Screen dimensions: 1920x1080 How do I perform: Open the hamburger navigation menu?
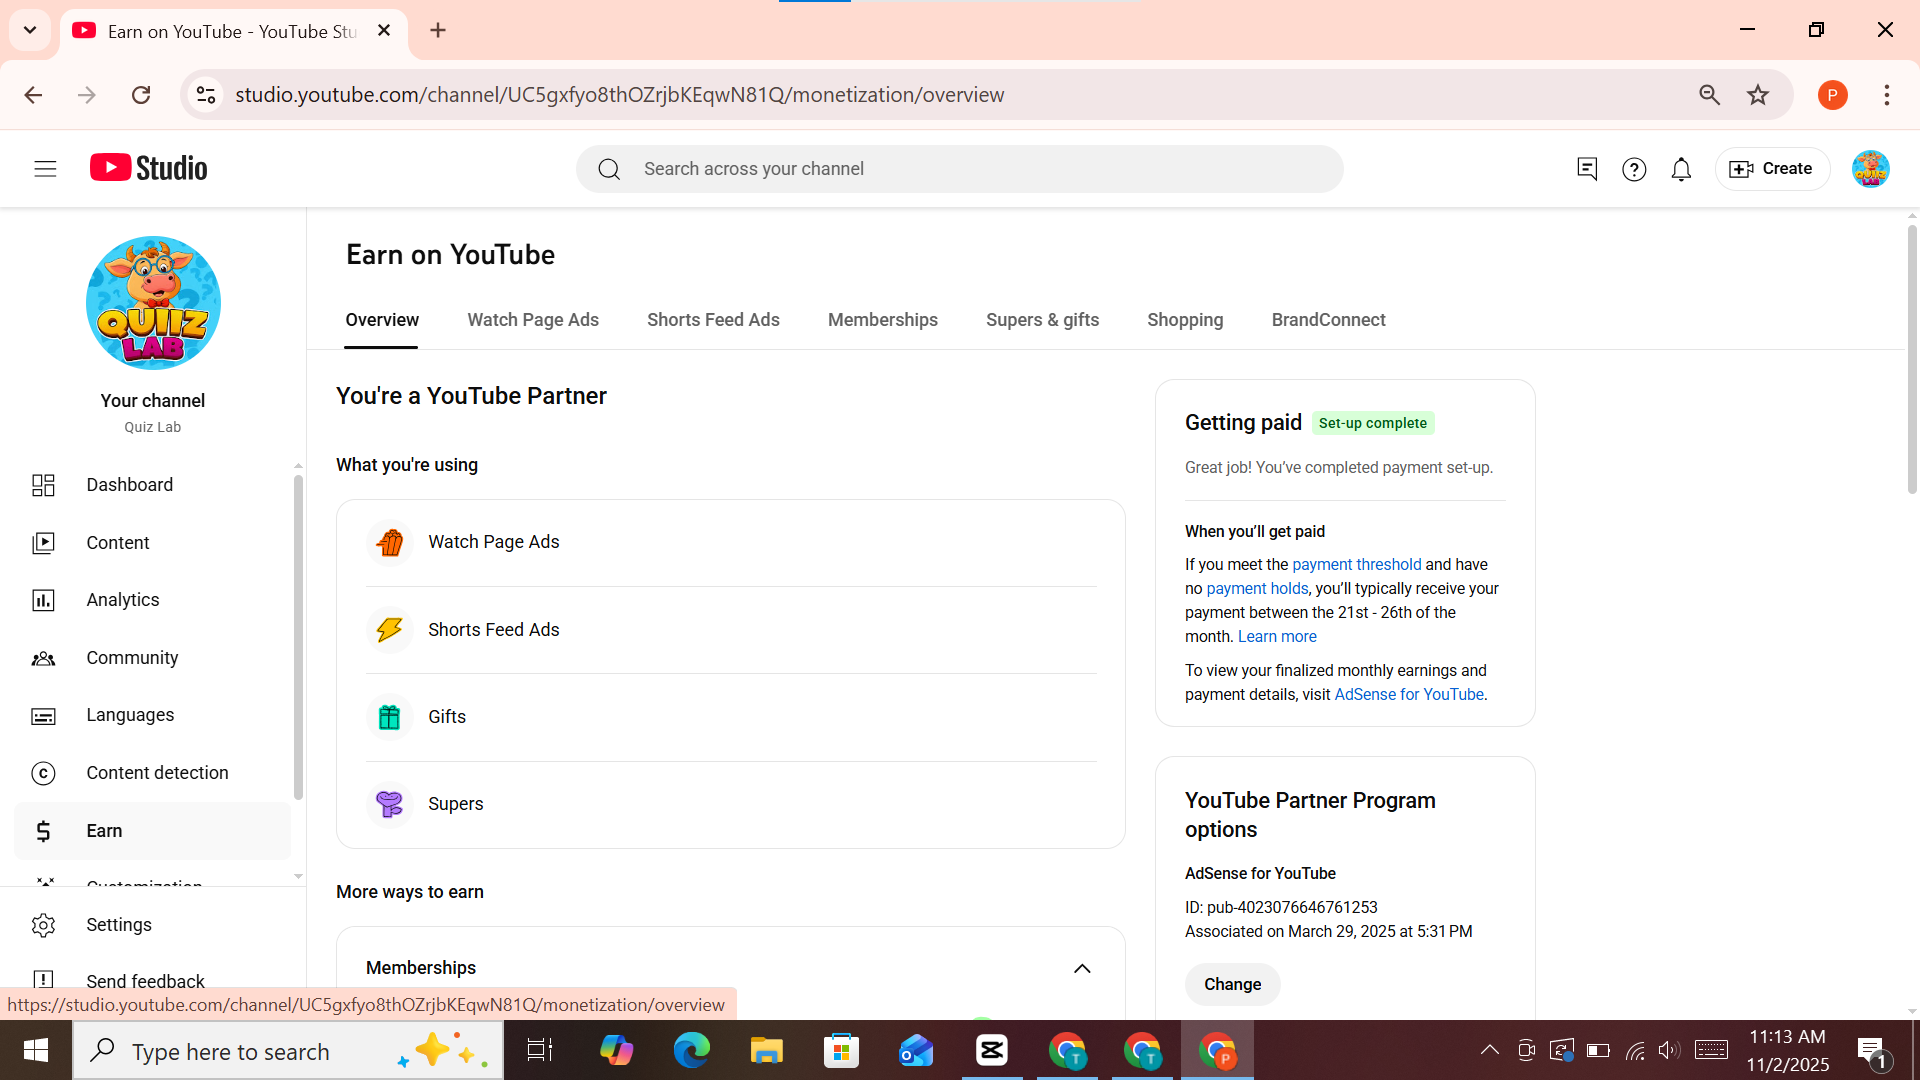[x=44, y=168]
